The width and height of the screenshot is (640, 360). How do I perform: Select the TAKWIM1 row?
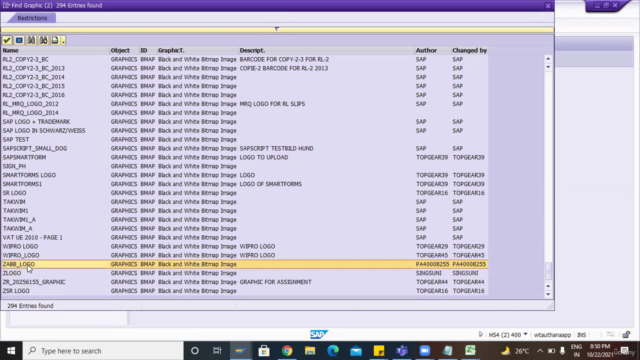[x=244, y=211]
